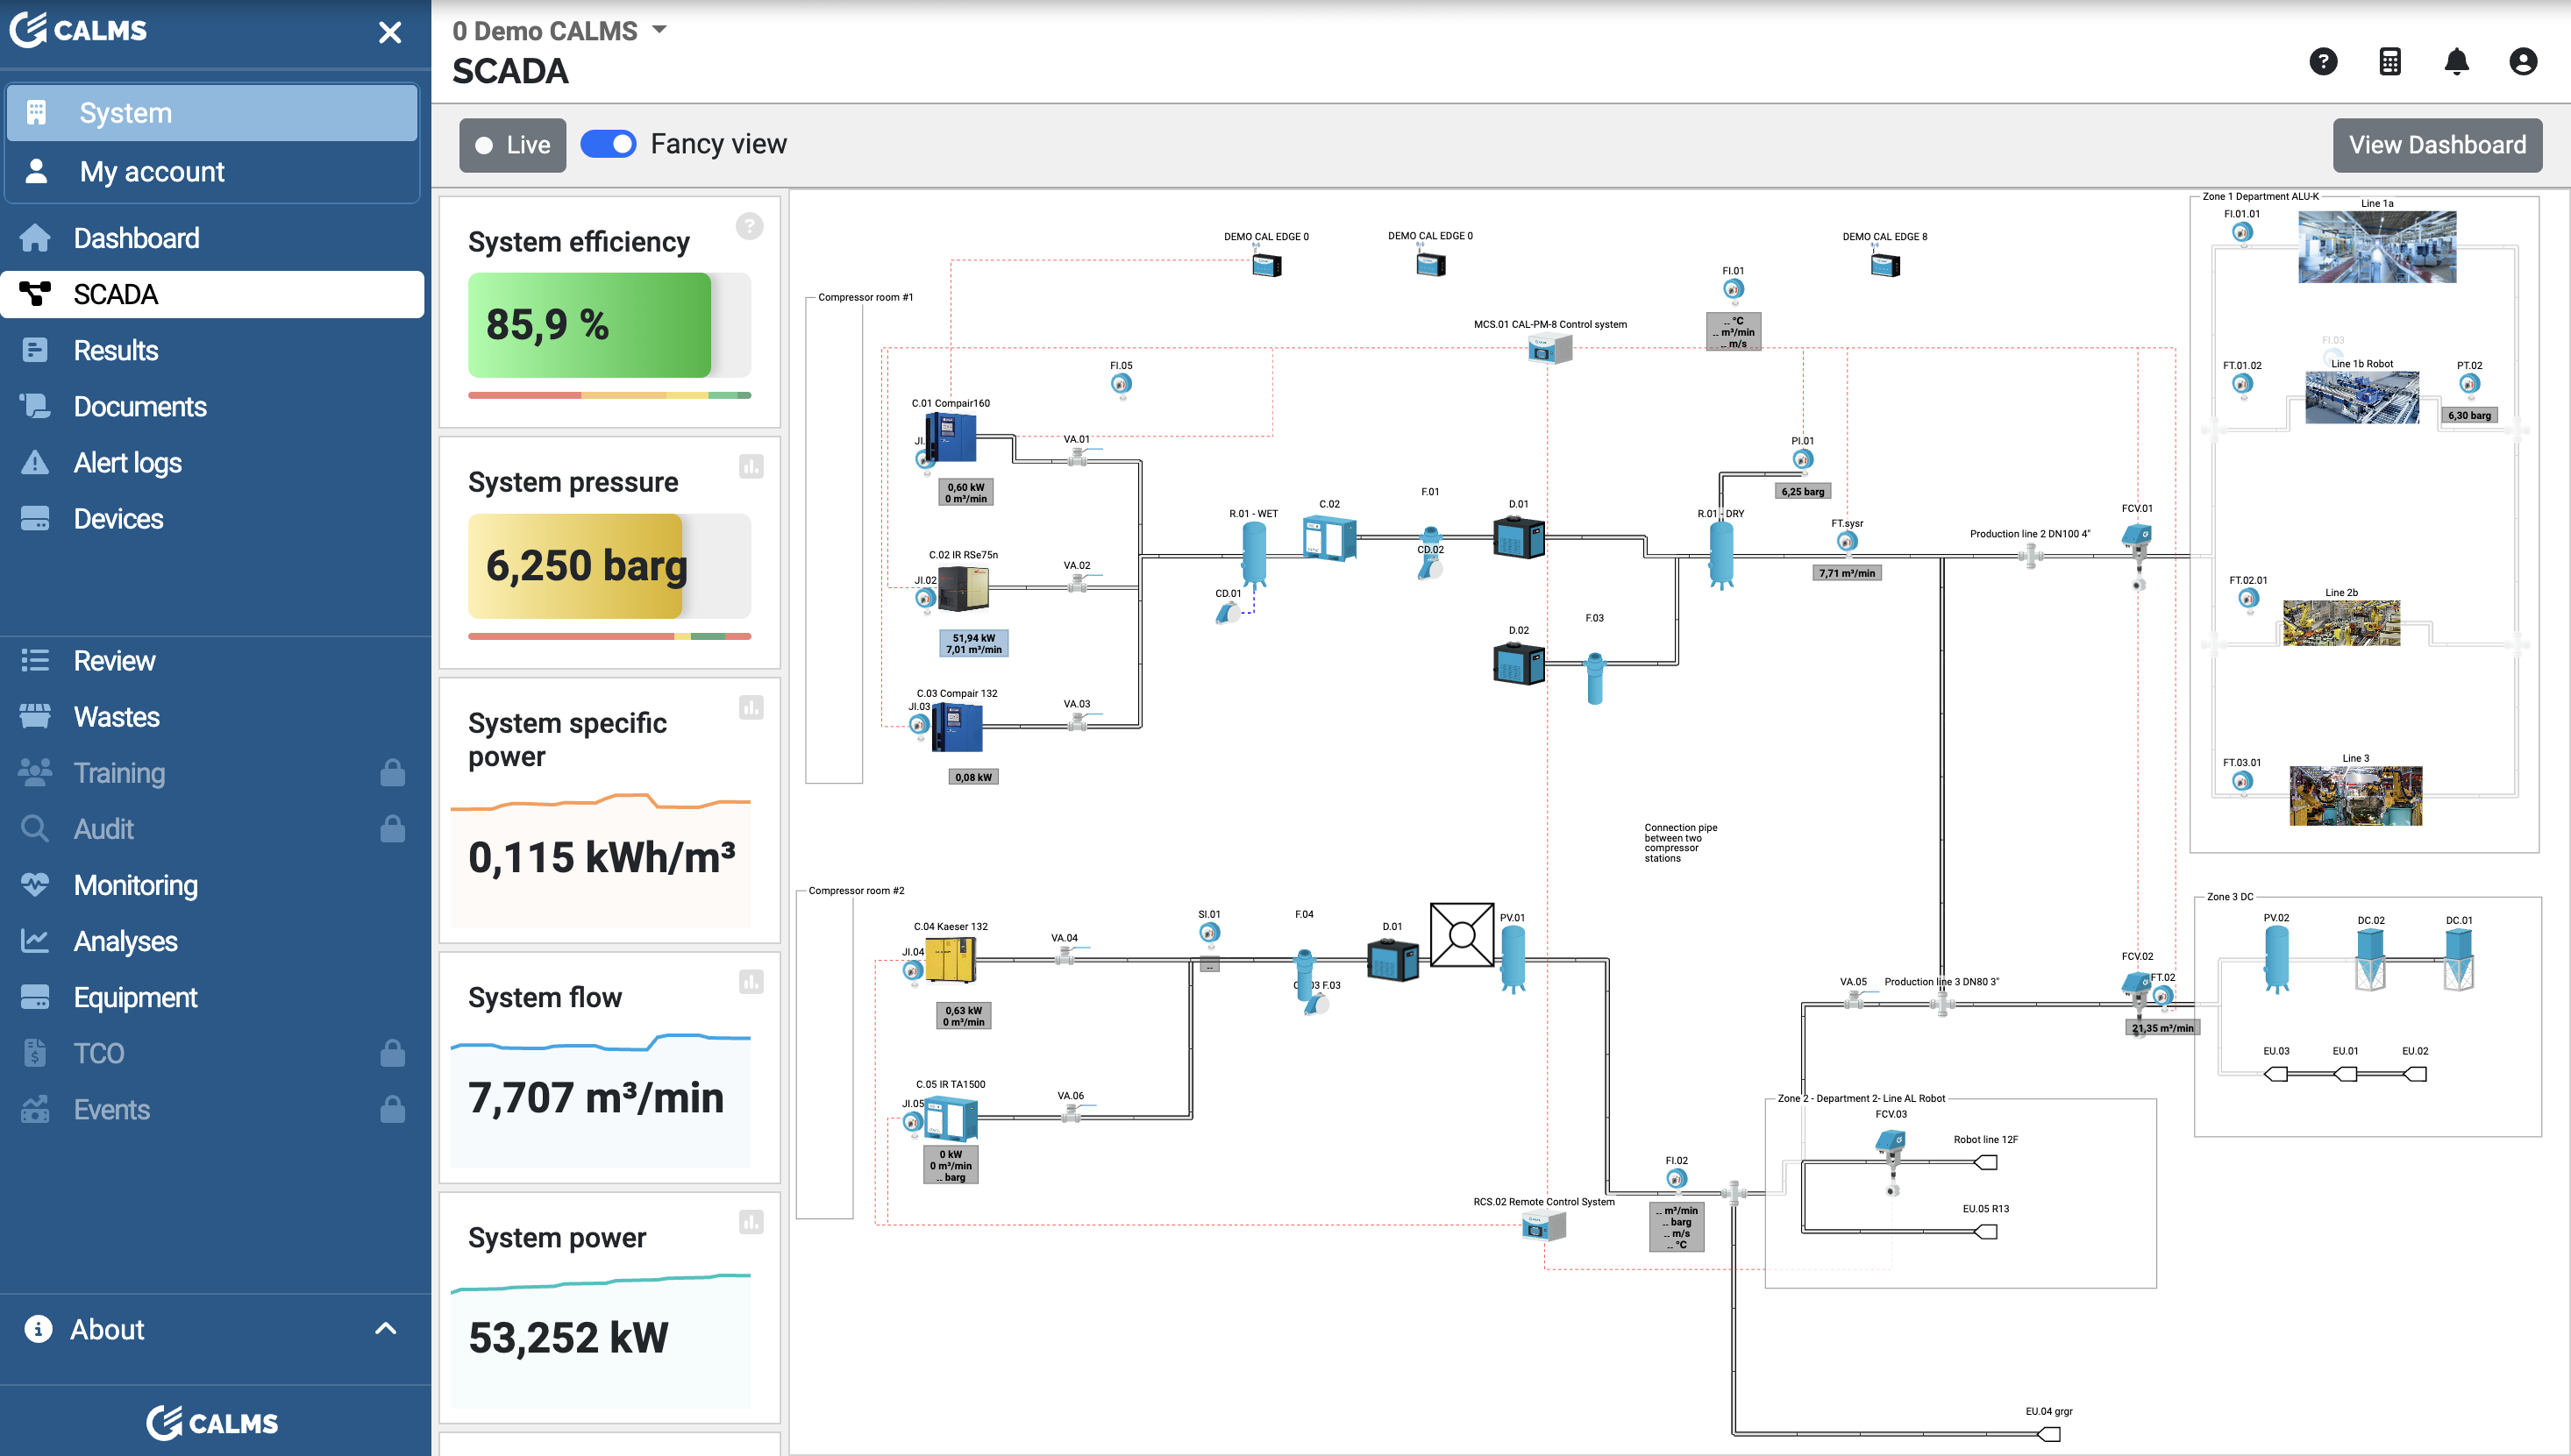Go to the Review section

point(213,660)
